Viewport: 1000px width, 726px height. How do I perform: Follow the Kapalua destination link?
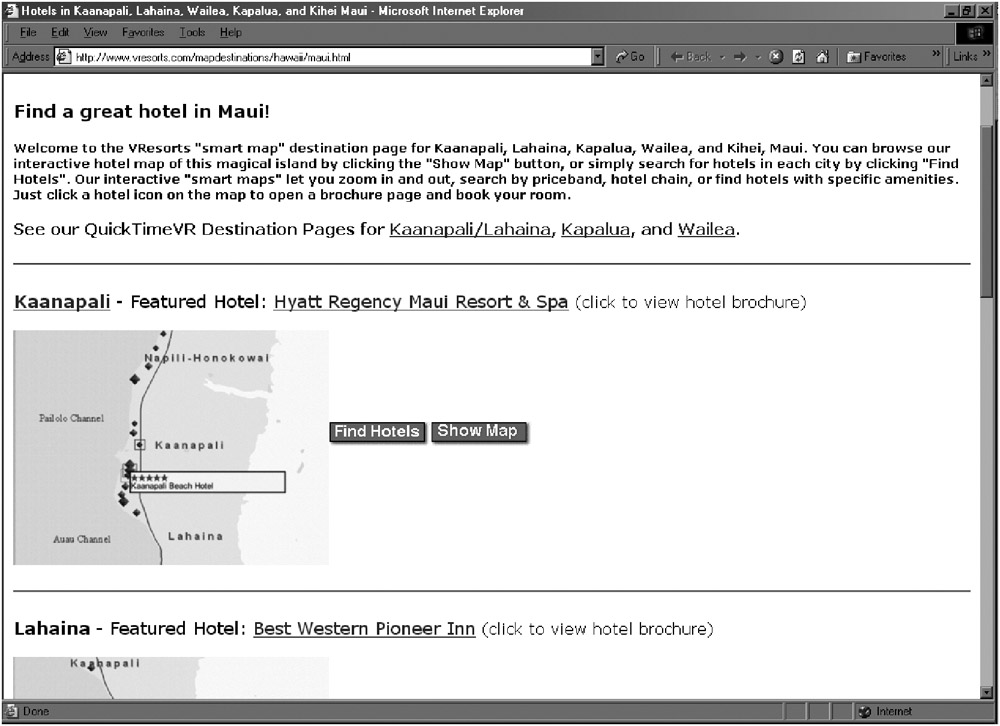click(x=595, y=230)
